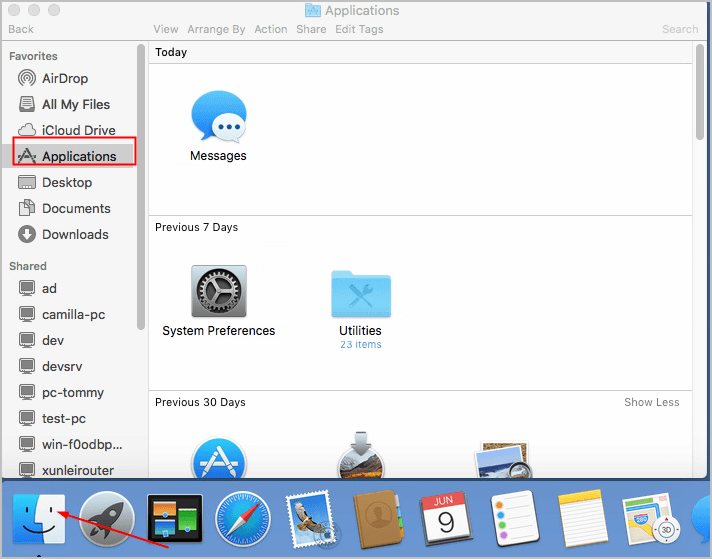The image size is (712, 559).
Task: Open the Preview app icon
Action: click(x=503, y=460)
